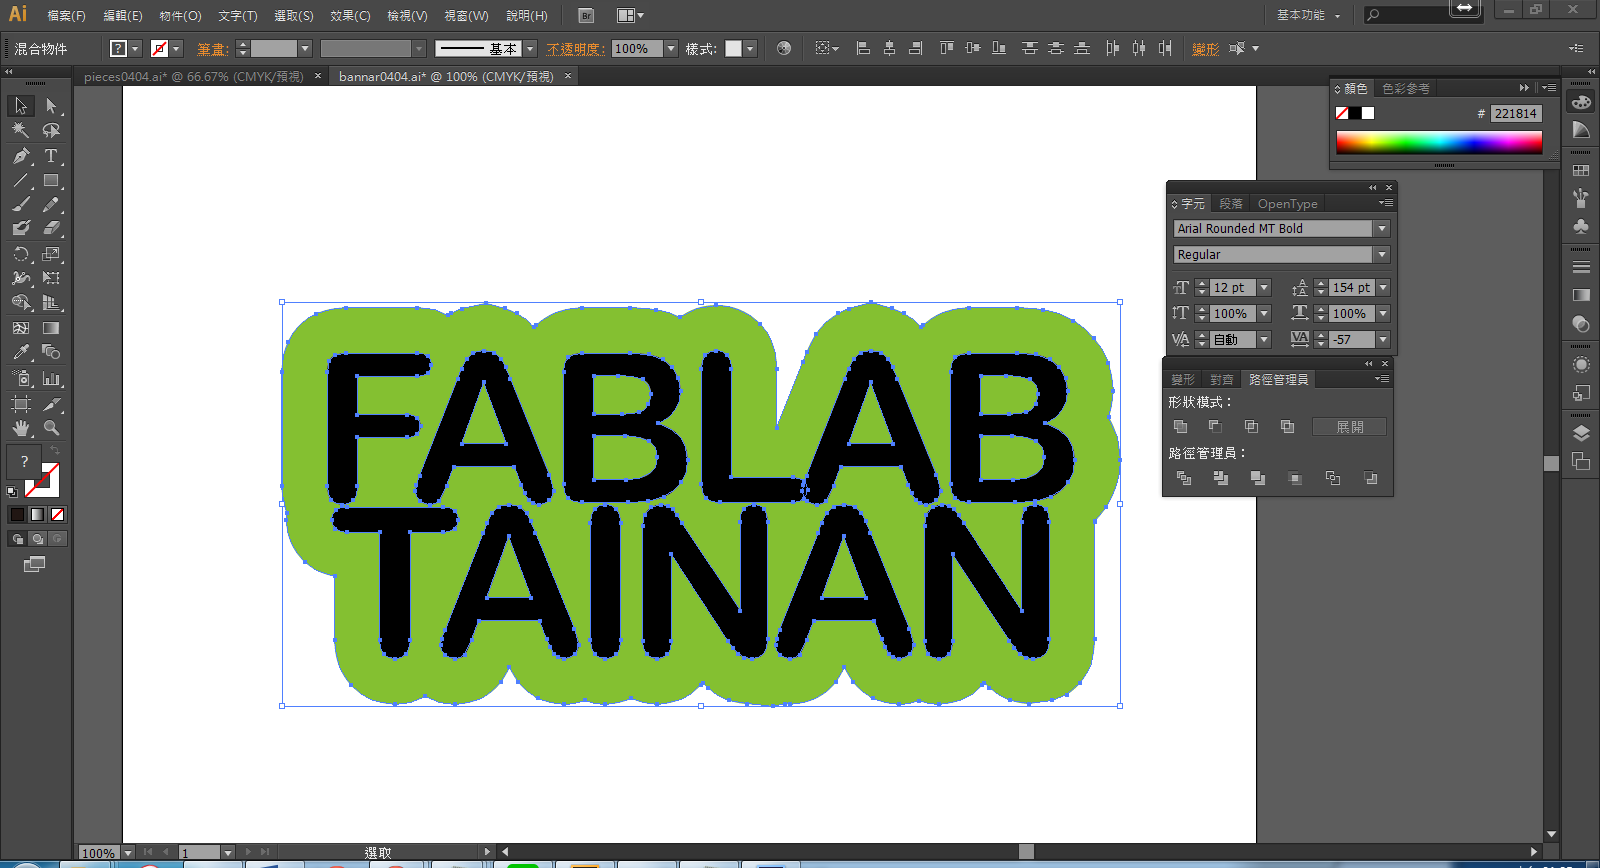Image resolution: width=1600 pixels, height=868 pixels.
Task: Open the 基本功能 workspace switcher
Action: (x=1308, y=15)
